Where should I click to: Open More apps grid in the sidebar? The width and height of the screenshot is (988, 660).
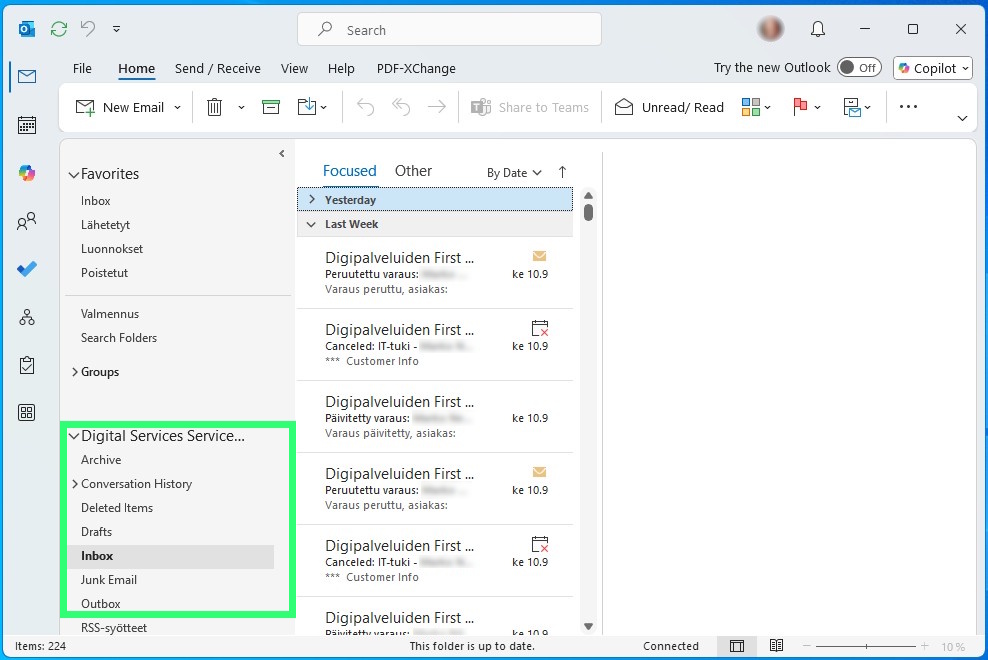pyautogui.click(x=26, y=412)
